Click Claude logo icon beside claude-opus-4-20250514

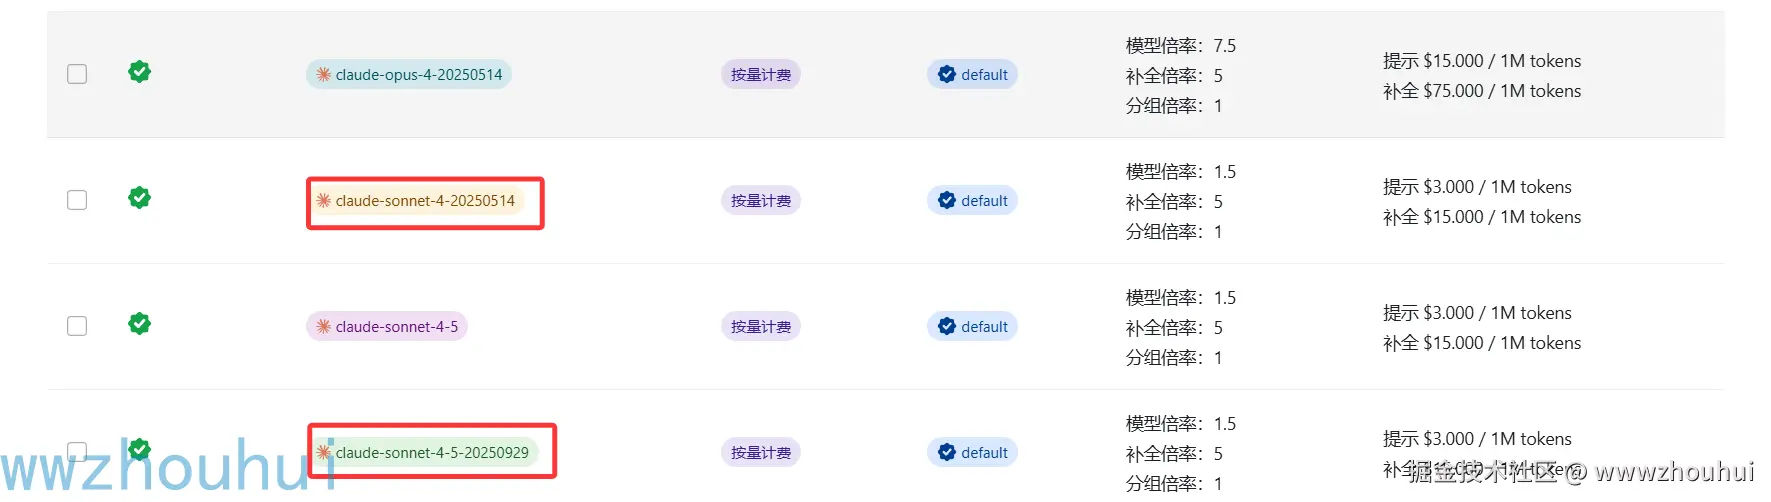coord(324,74)
